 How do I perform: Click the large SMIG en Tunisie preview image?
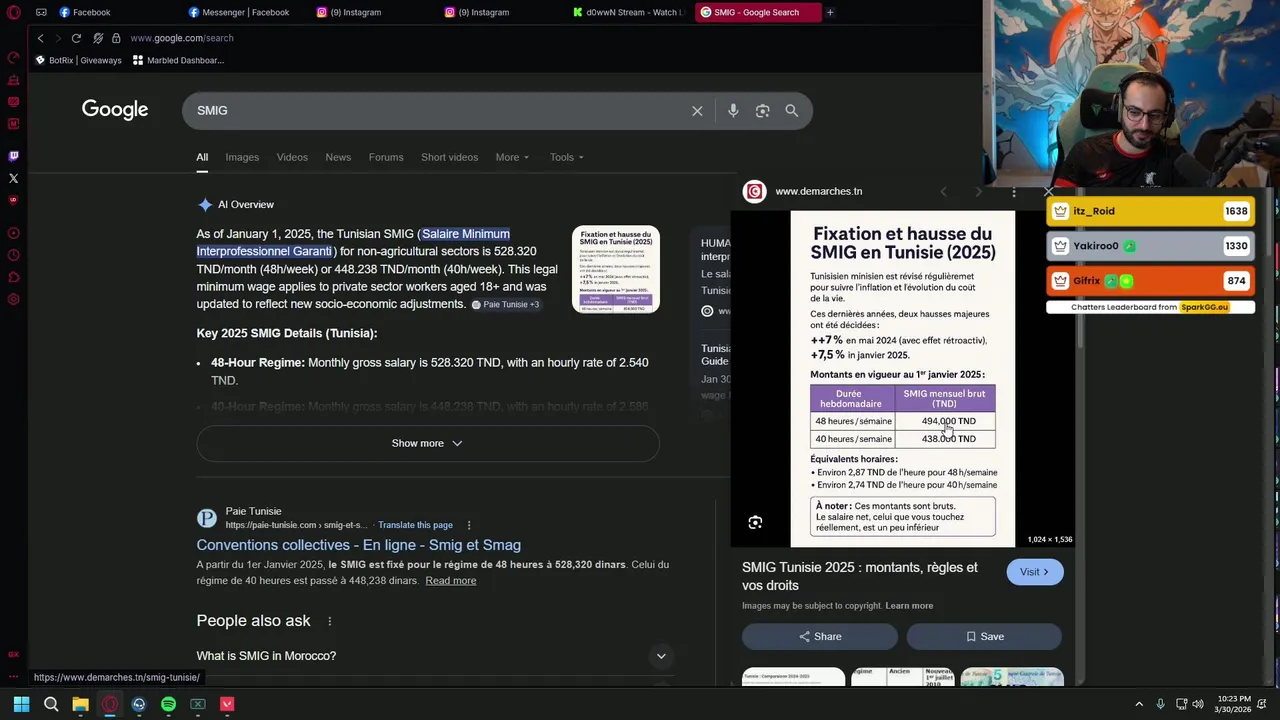903,378
